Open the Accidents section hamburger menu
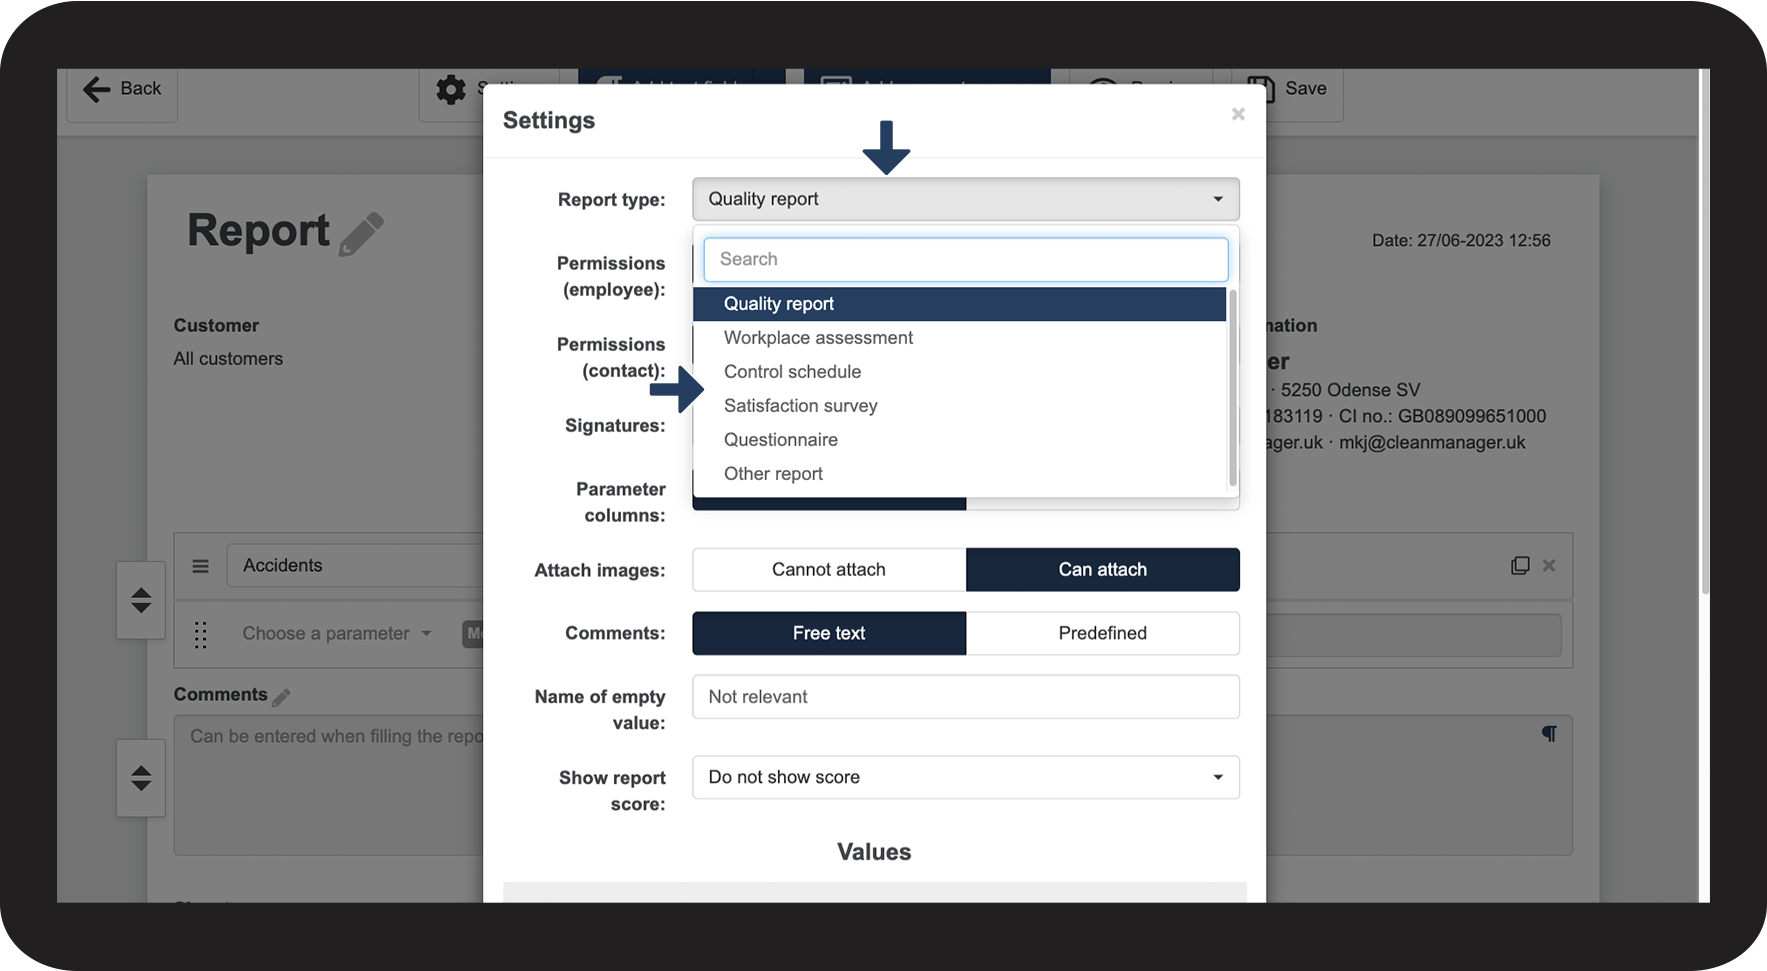Image resolution: width=1767 pixels, height=971 pixels. (201, 566)
